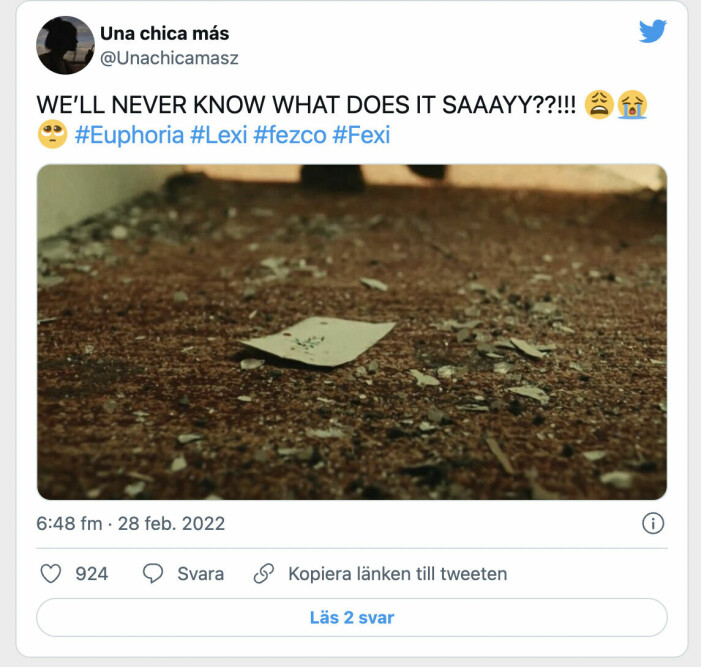This screenshot has height=667, width=701.
Task: Open the #Fexi hashtag
Action: (x=361, y=135)
